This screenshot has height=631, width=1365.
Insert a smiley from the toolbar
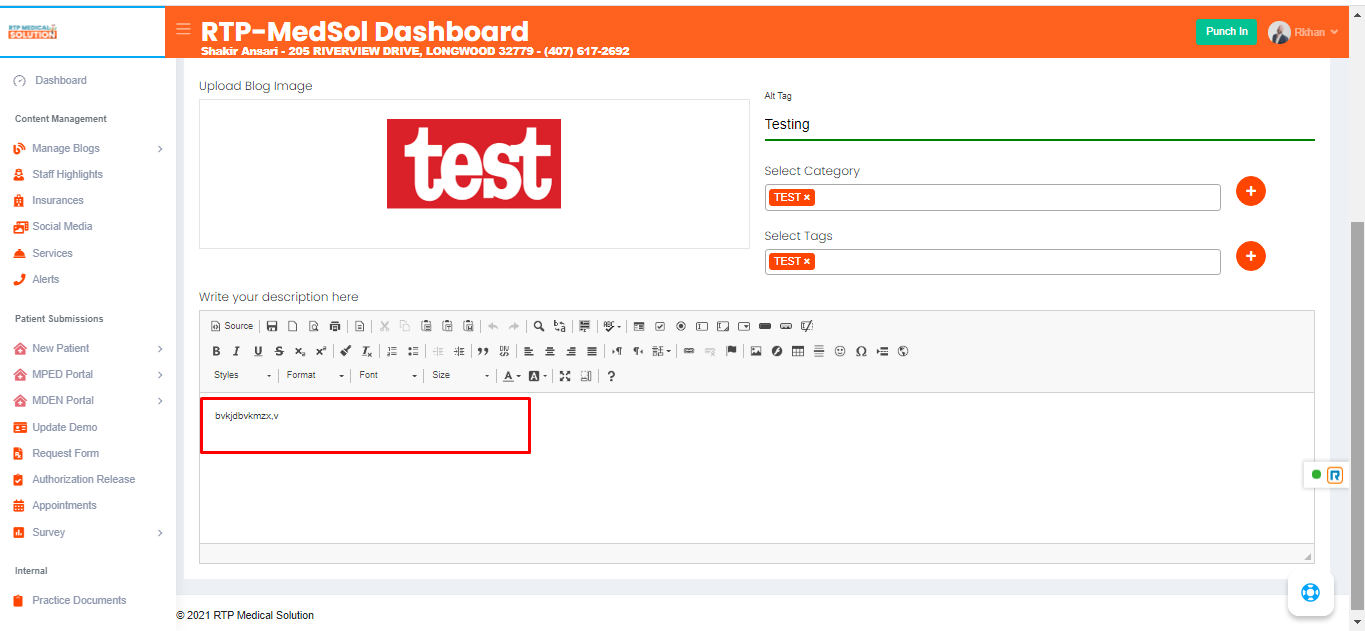click(x=840, y=351)
